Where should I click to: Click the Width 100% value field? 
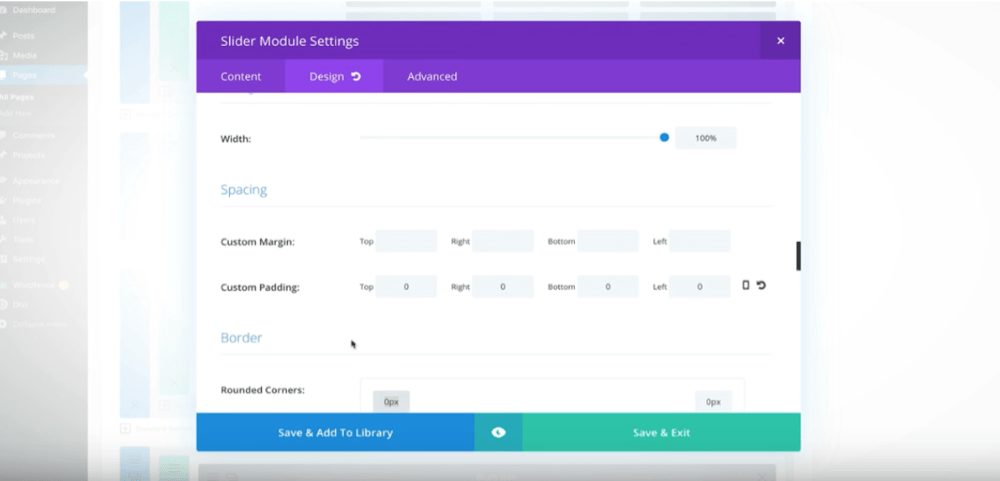click(705, 138)
